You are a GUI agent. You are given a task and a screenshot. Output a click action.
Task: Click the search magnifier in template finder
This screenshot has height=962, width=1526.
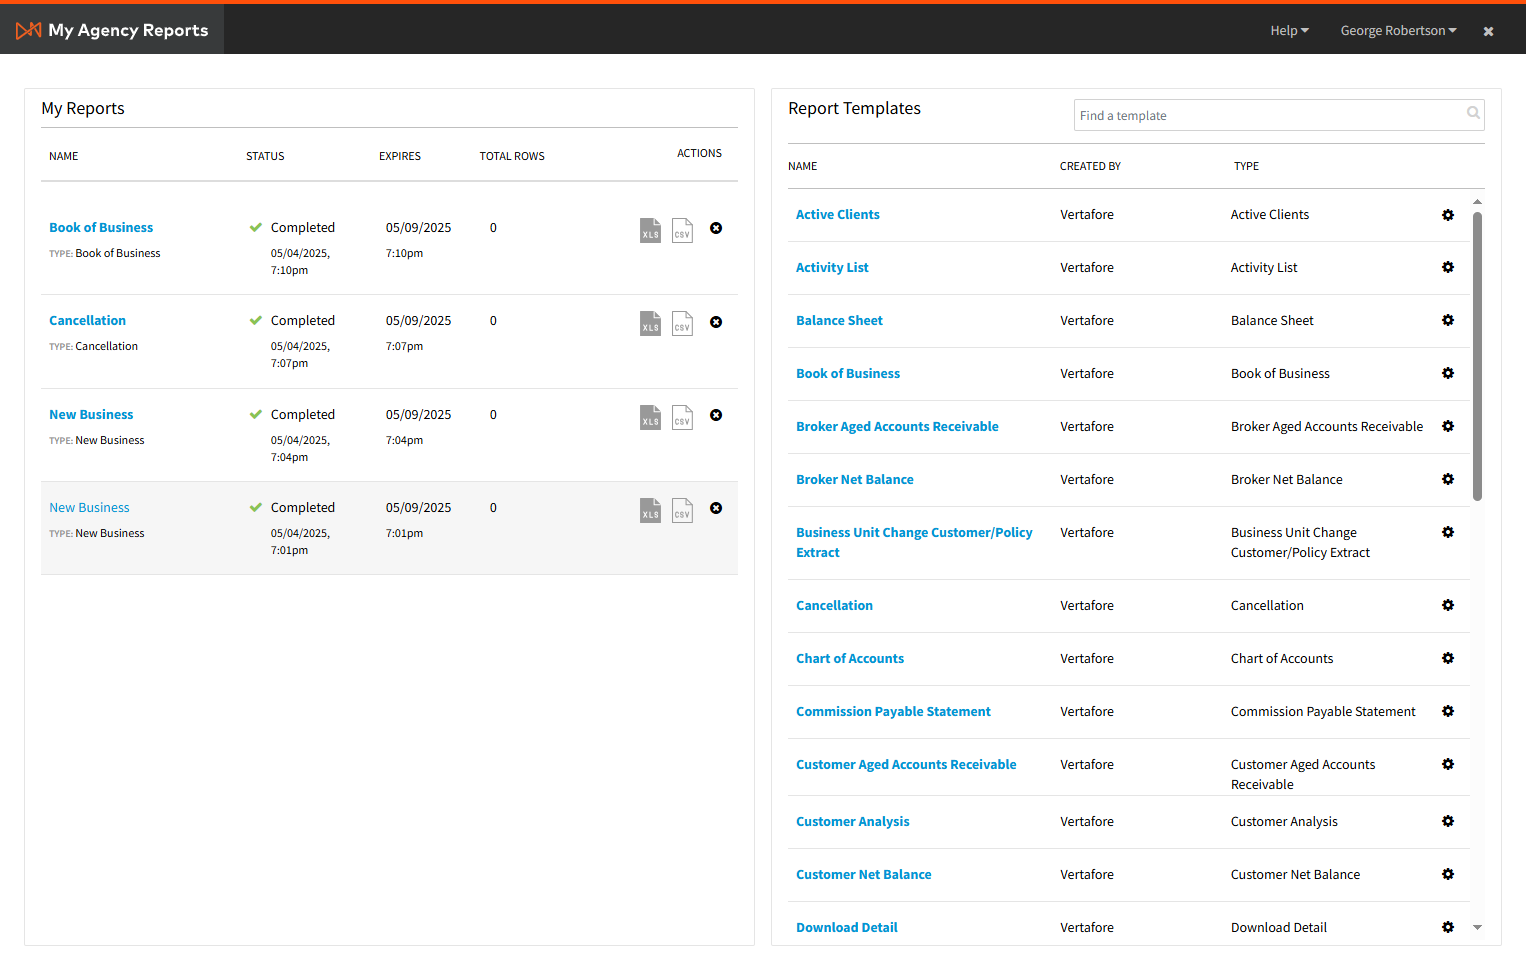coord(1473,113)
